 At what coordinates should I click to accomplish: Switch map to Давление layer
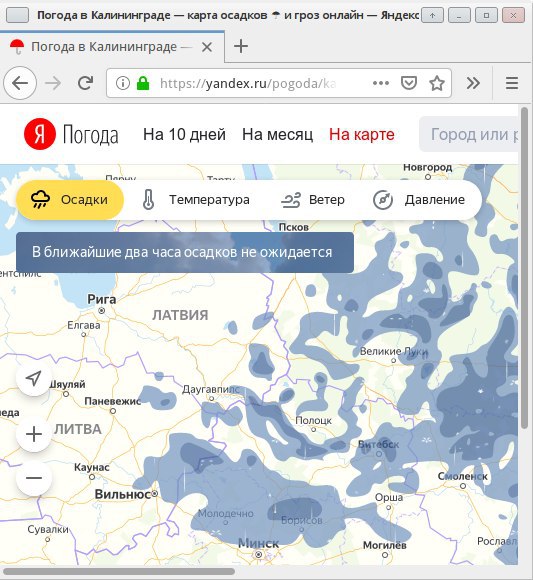point(418,200)
